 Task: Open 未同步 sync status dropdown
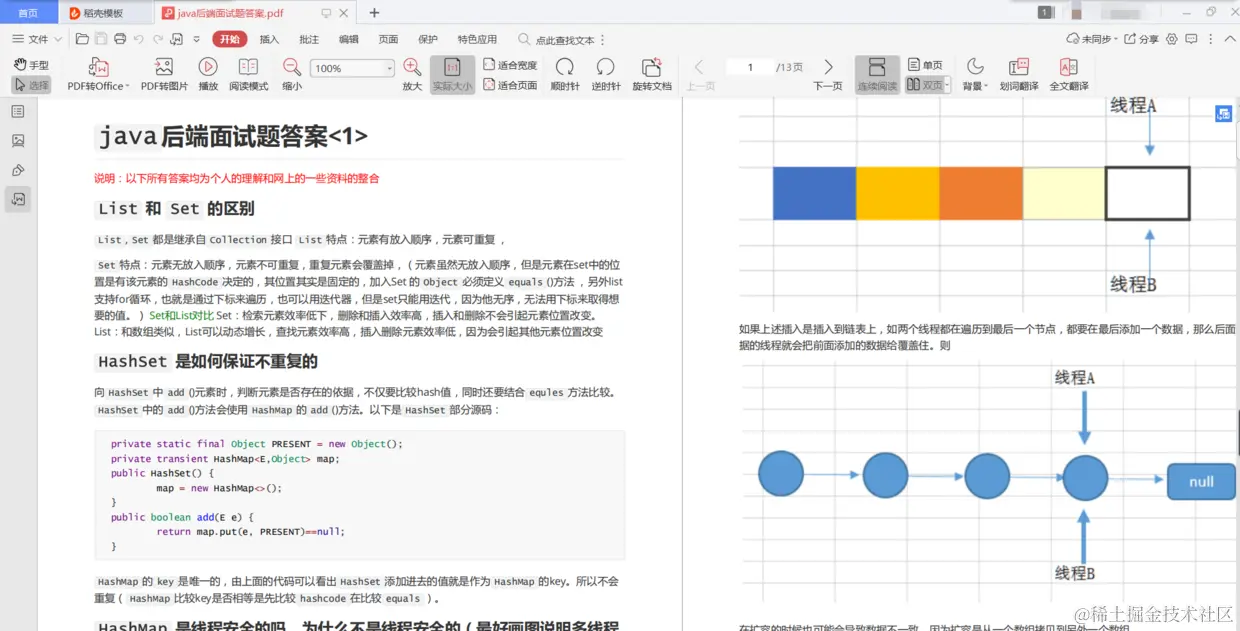click(1090, 39)
